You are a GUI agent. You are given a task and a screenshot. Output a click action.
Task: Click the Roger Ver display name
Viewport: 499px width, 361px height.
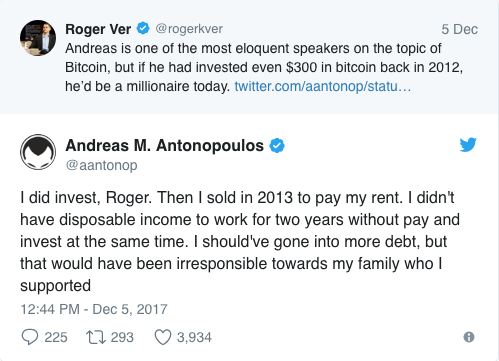[98, 29]
